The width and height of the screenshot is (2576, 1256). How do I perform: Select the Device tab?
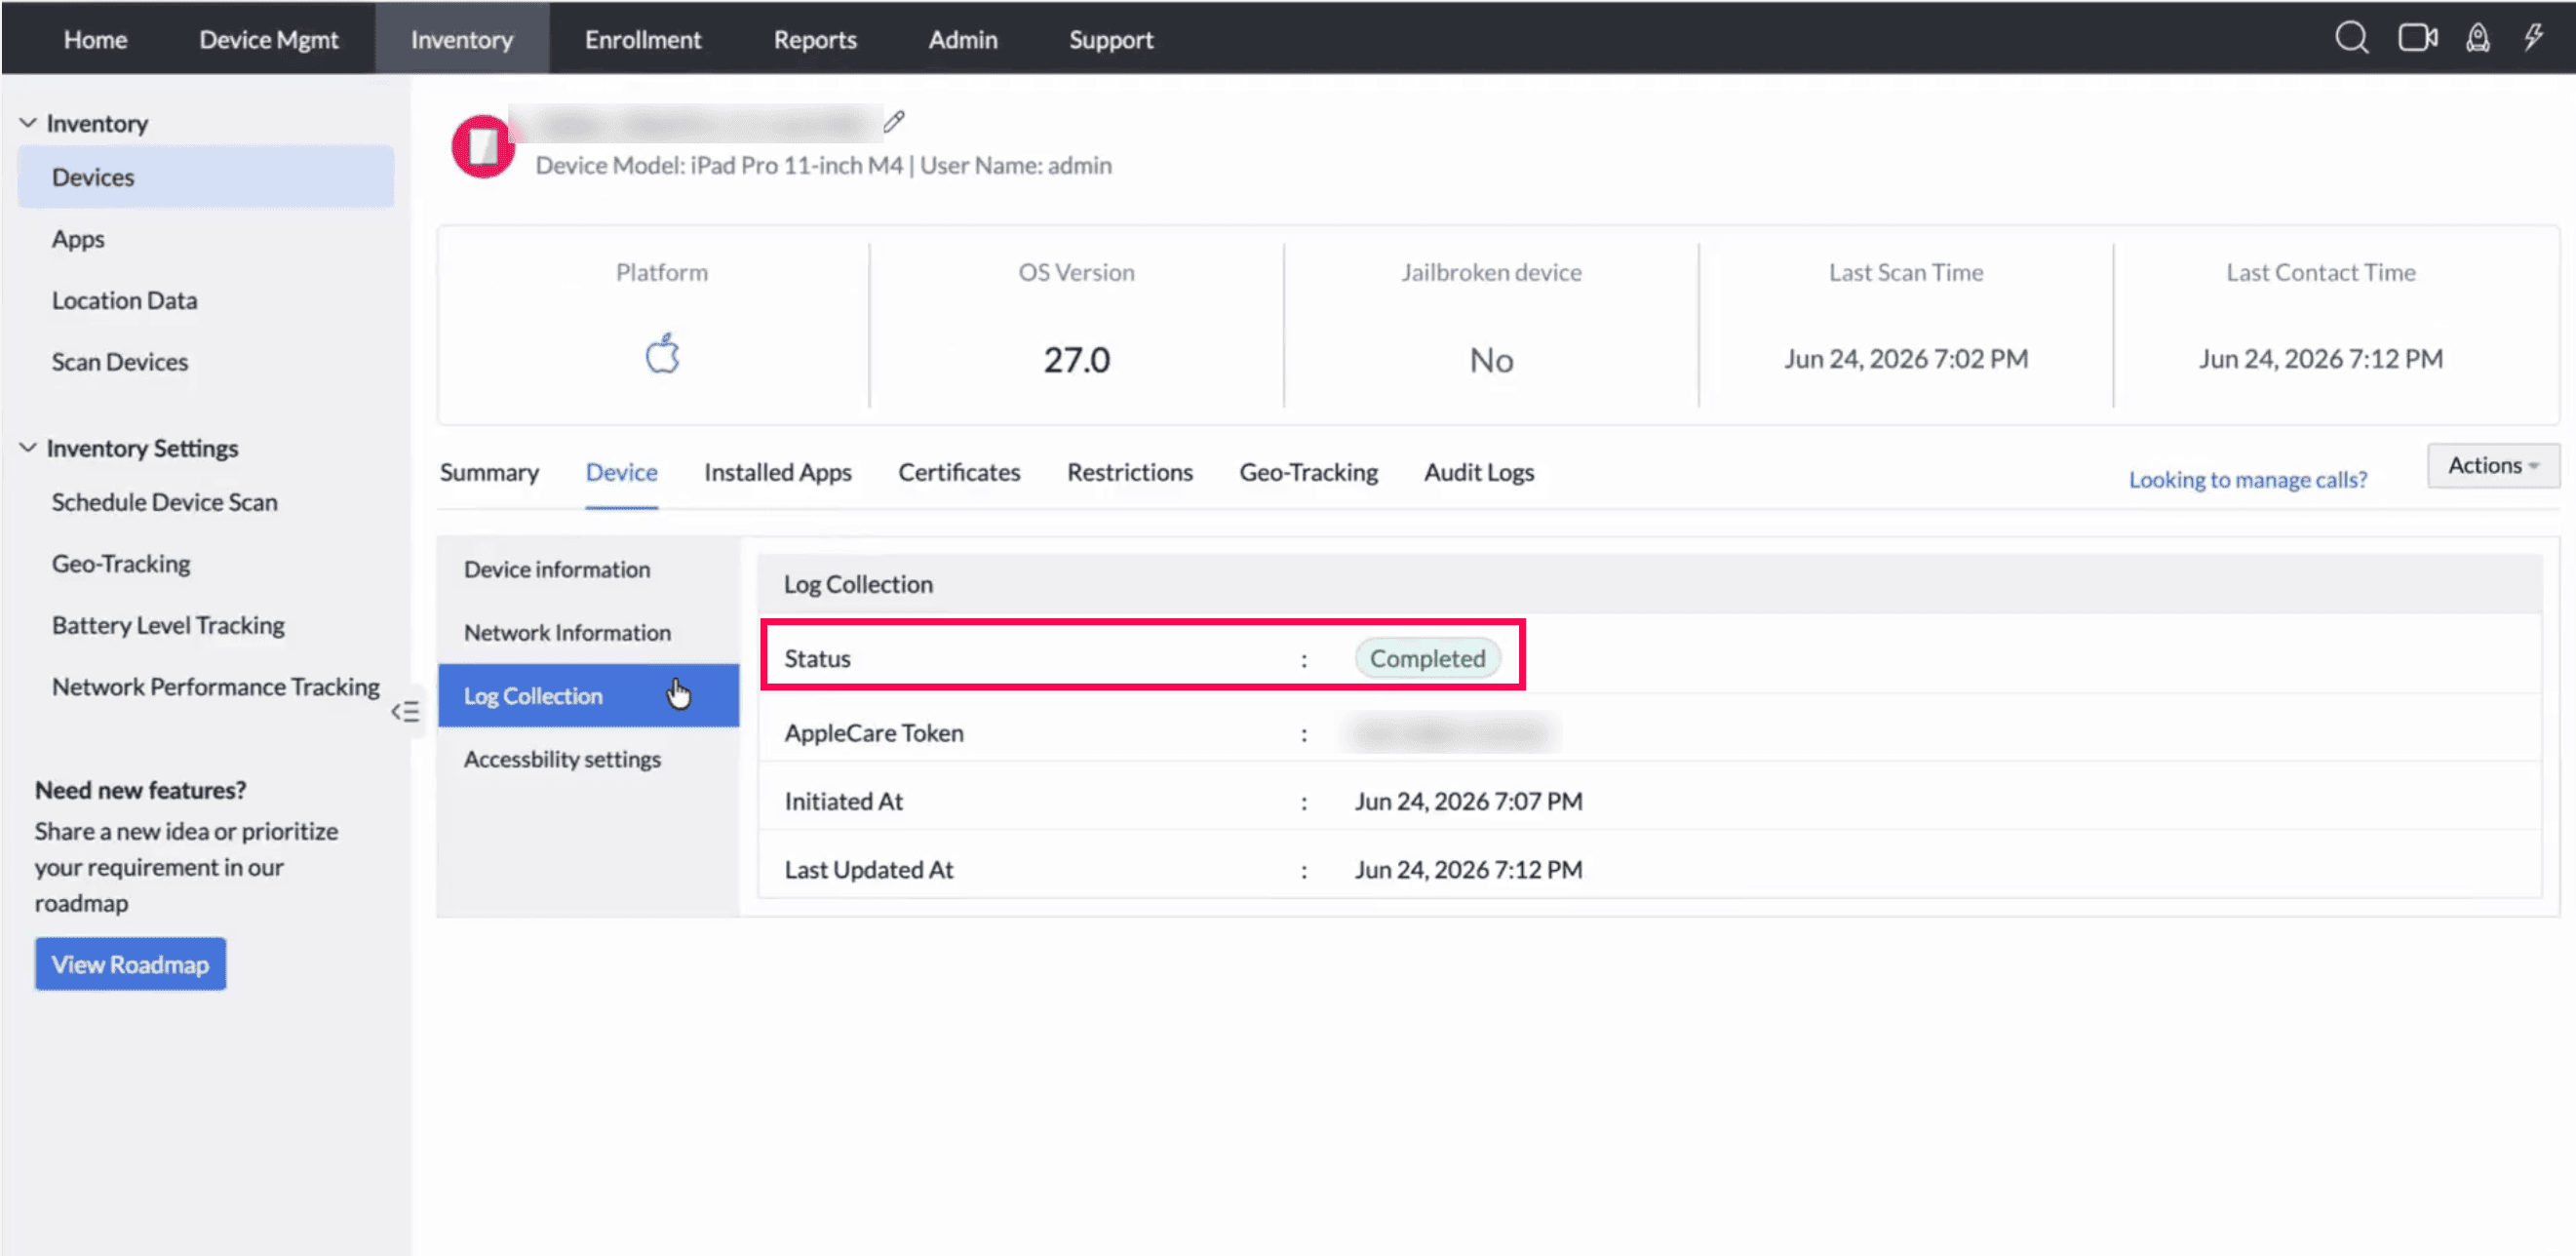pos(621,472)
